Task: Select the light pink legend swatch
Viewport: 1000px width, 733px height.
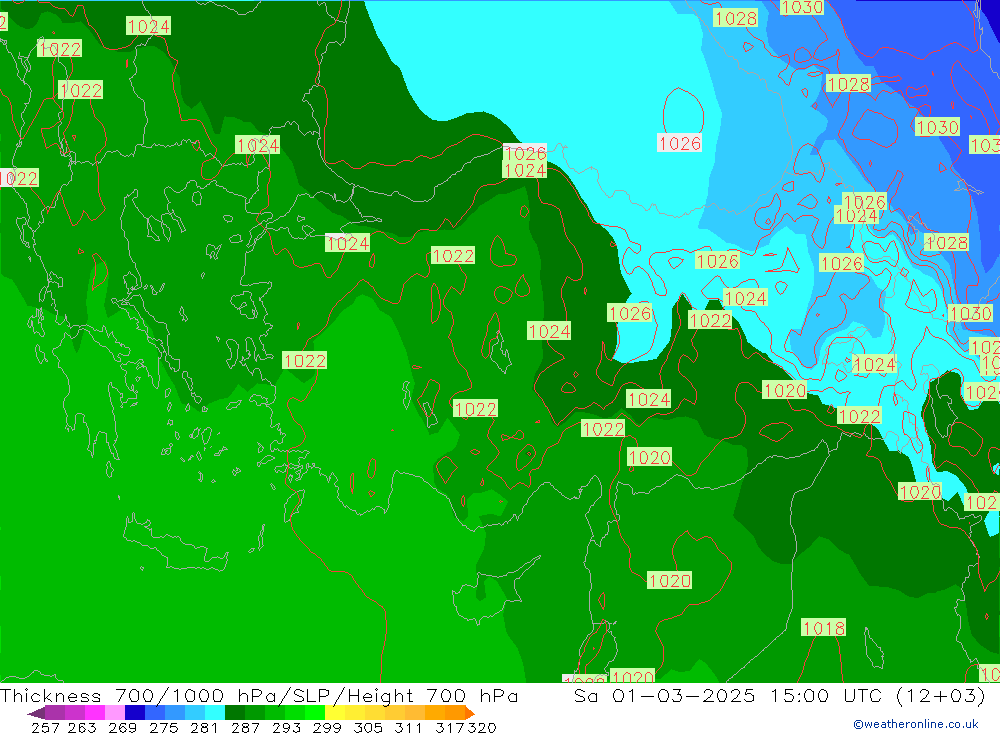Action: 115,713
